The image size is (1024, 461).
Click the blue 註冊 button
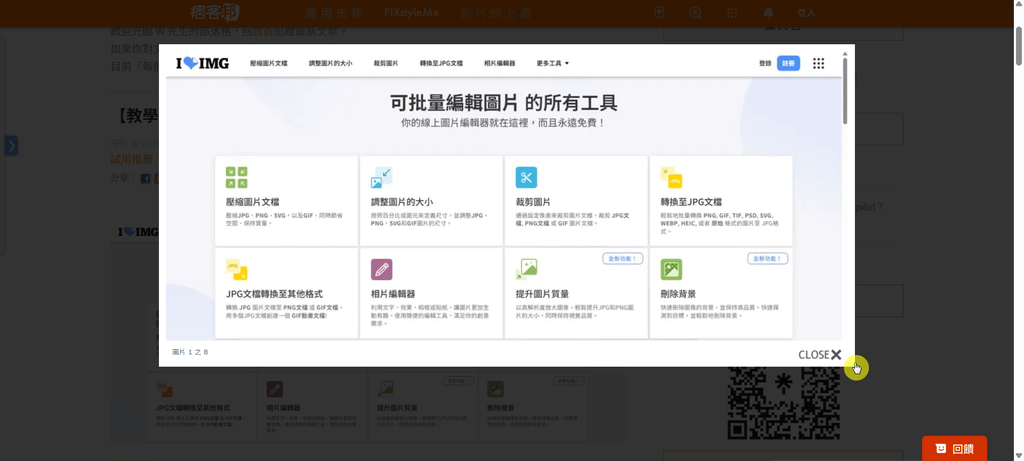pyautogui.click(x=788, y=63)
